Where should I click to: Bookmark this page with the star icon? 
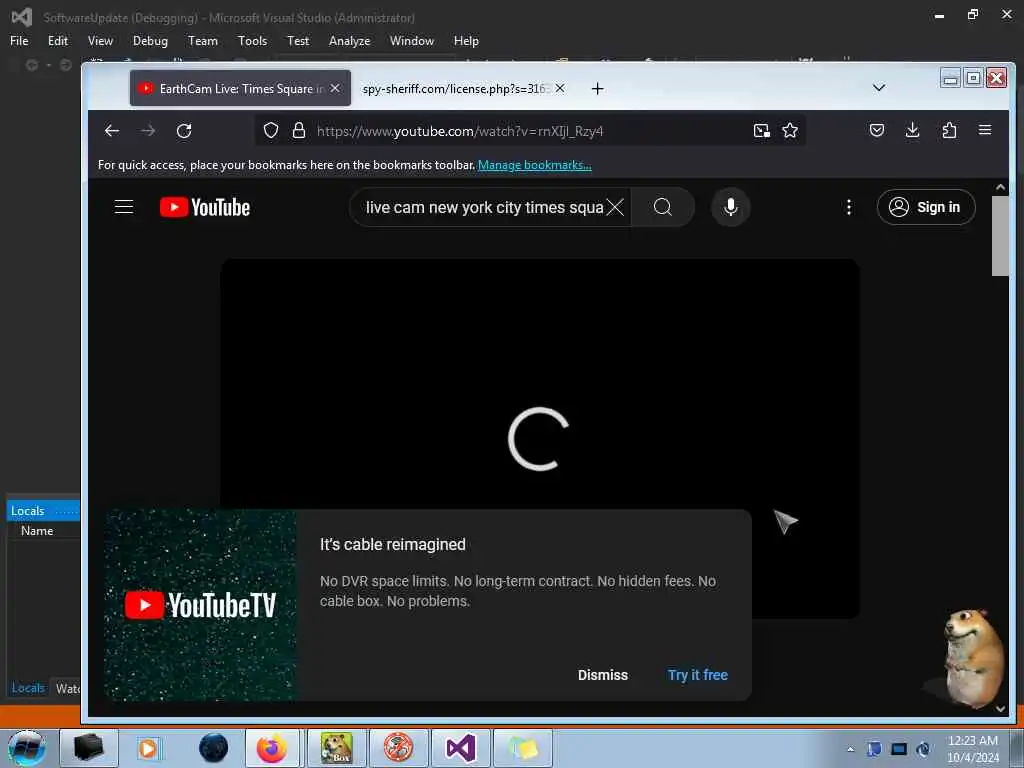[790, 131]
